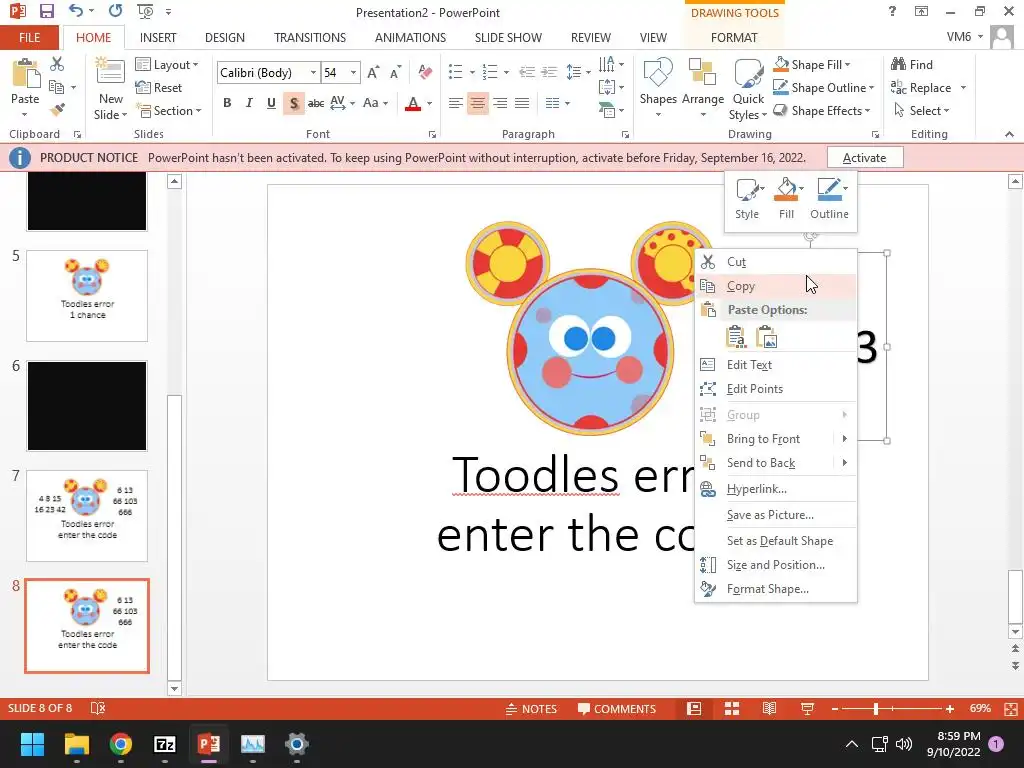Switch to Reading View icon
The width and height of the screenshot is (1024, 768).
[x=769, y=709]
